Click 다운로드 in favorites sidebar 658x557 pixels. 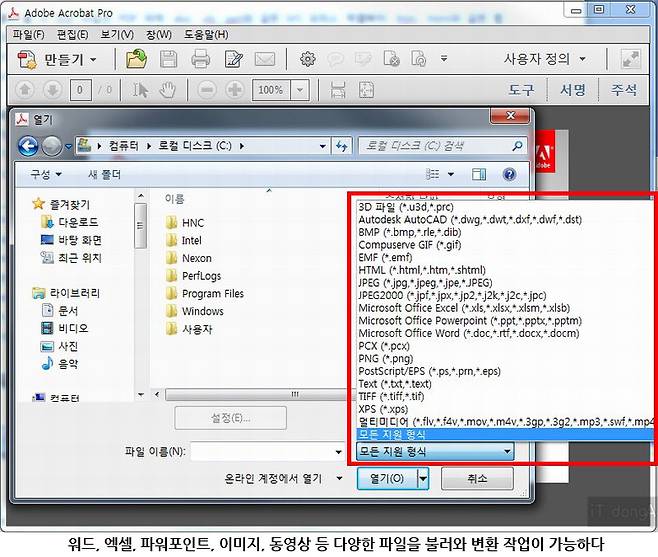point(70,222)
